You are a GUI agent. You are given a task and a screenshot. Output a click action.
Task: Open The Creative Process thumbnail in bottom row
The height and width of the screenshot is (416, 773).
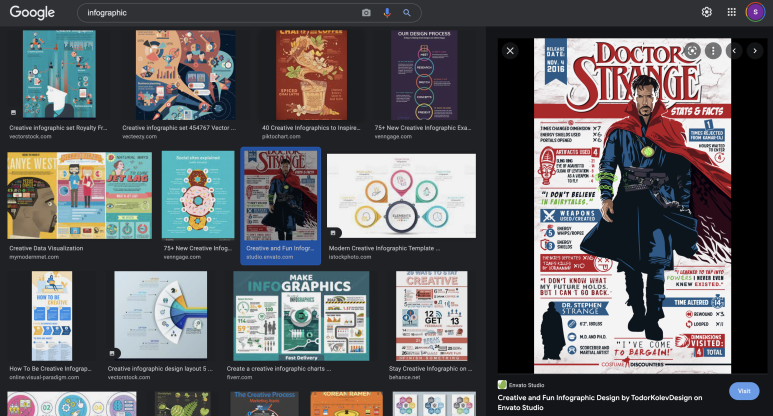(265, 404)
